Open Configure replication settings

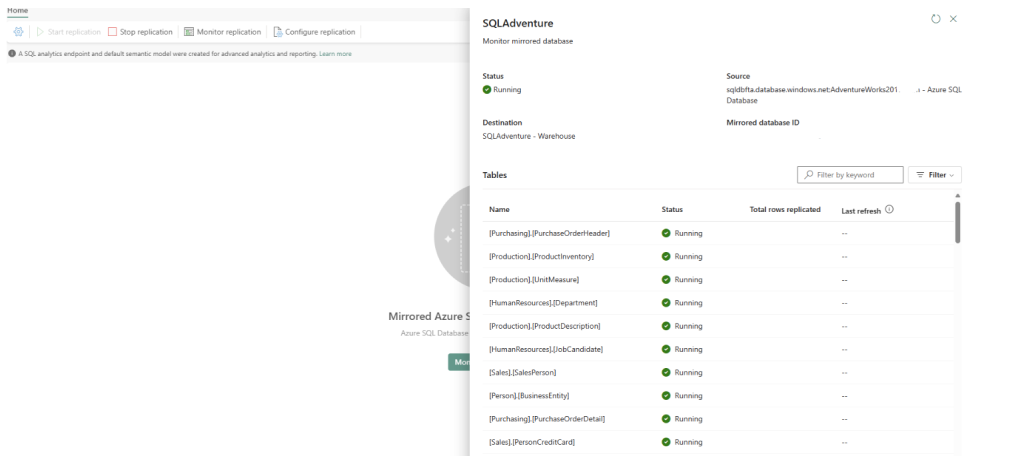(x=314, y=31)
